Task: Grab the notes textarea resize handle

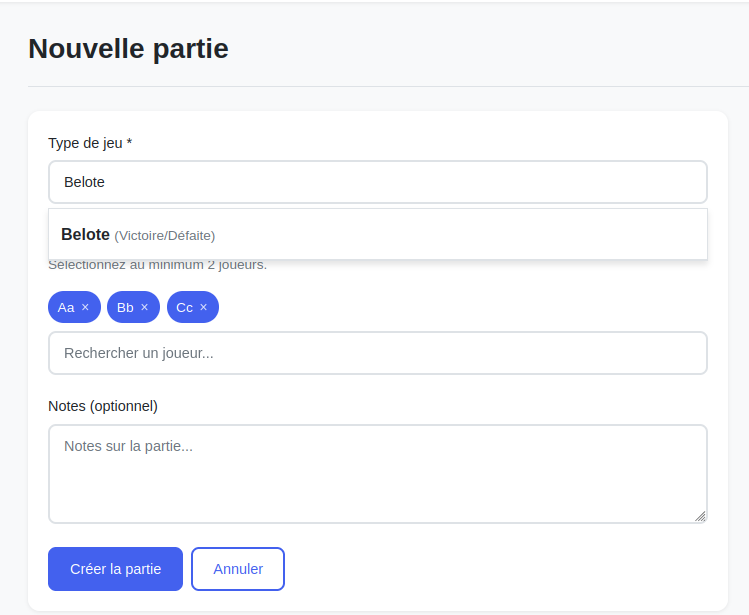Action: tap(700, 516)
